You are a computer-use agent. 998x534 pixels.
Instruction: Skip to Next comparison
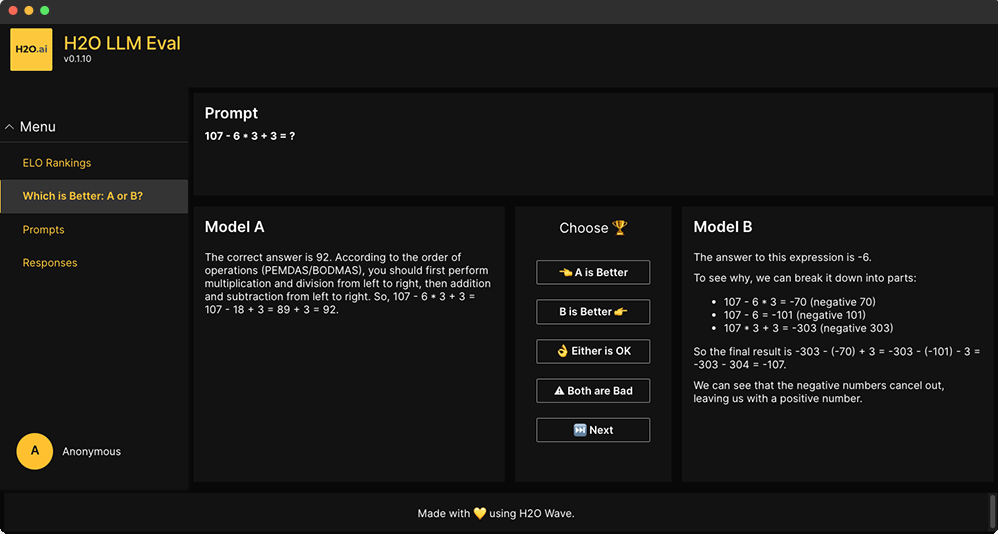coord(593,430)
